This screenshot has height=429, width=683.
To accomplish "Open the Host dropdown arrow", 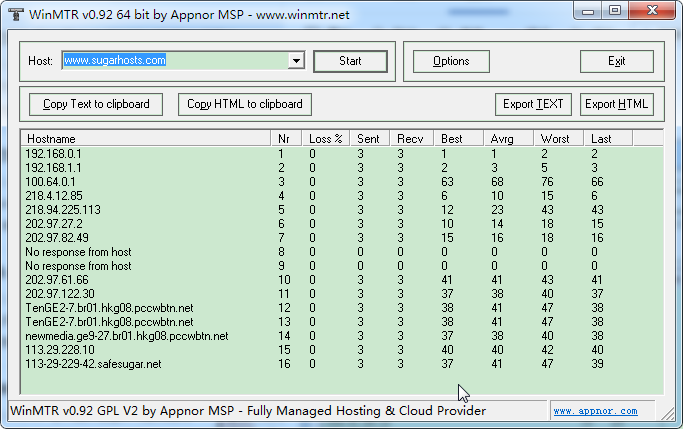I will point(296,61).
